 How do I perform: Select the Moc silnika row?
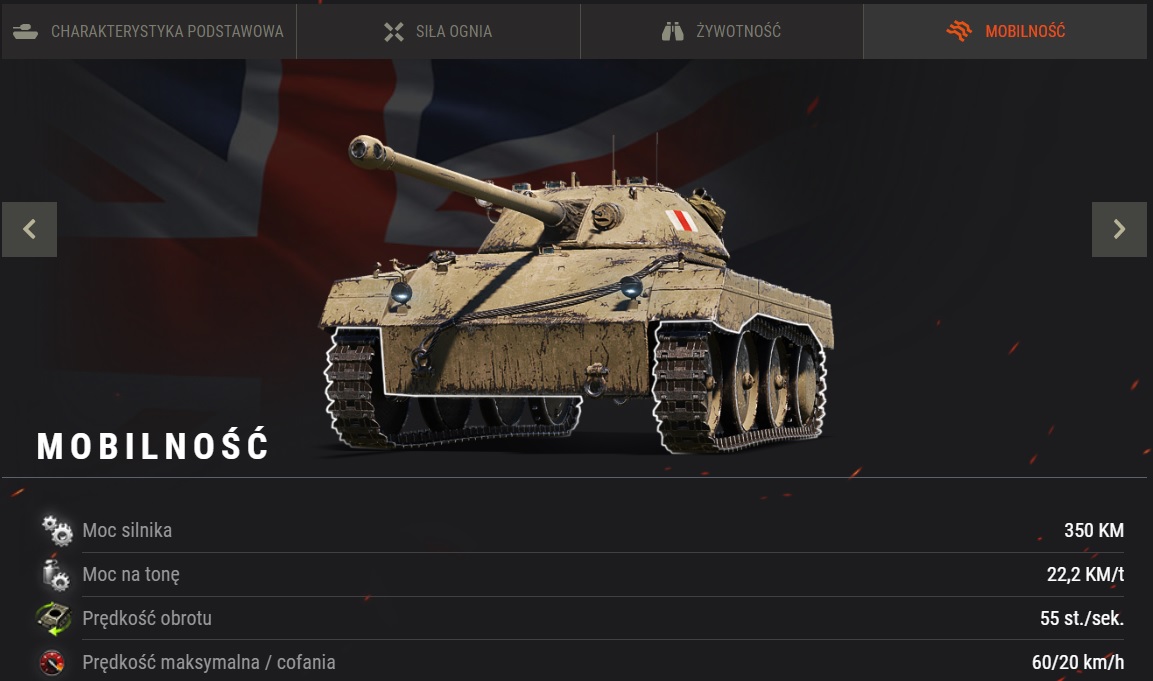click(x=582, y=530)
